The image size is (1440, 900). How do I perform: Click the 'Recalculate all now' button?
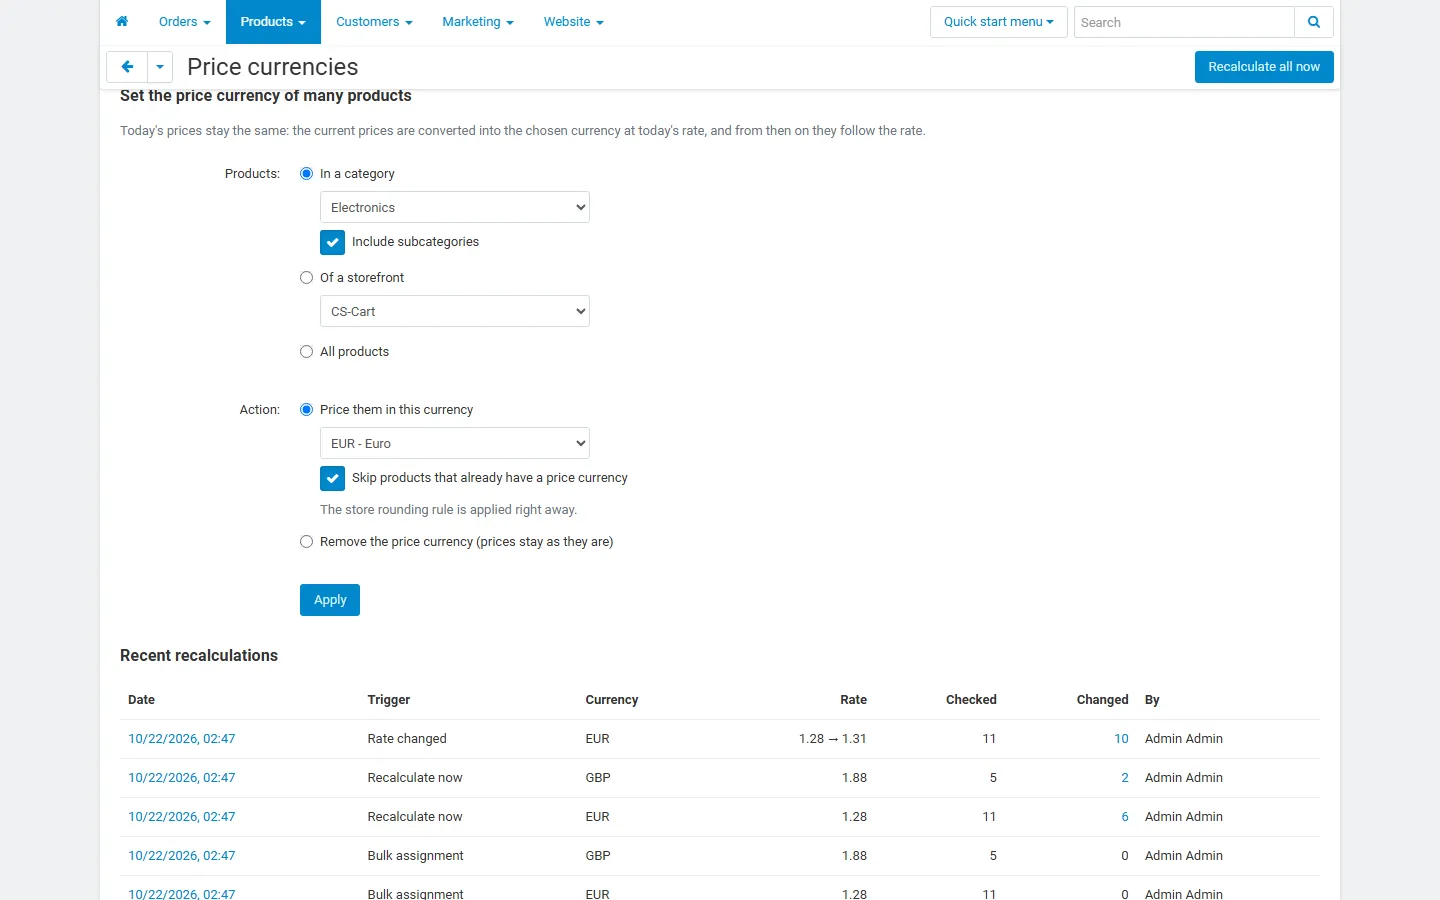coord(1264,67)
